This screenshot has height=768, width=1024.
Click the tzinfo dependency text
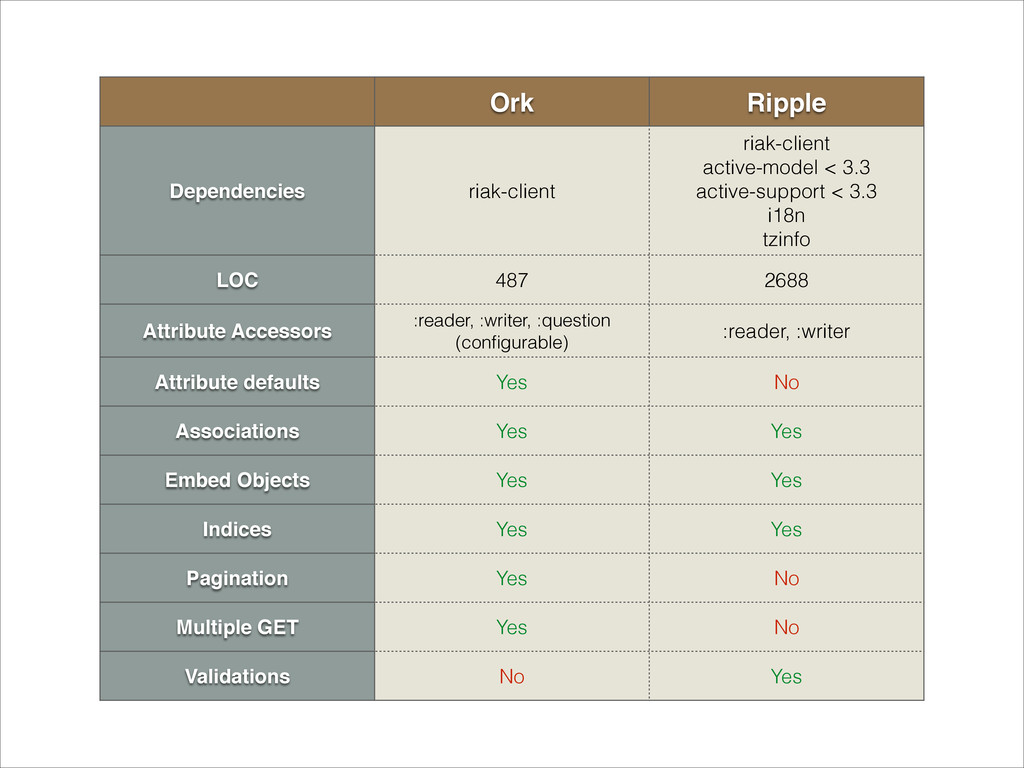(x=786, y=239)
